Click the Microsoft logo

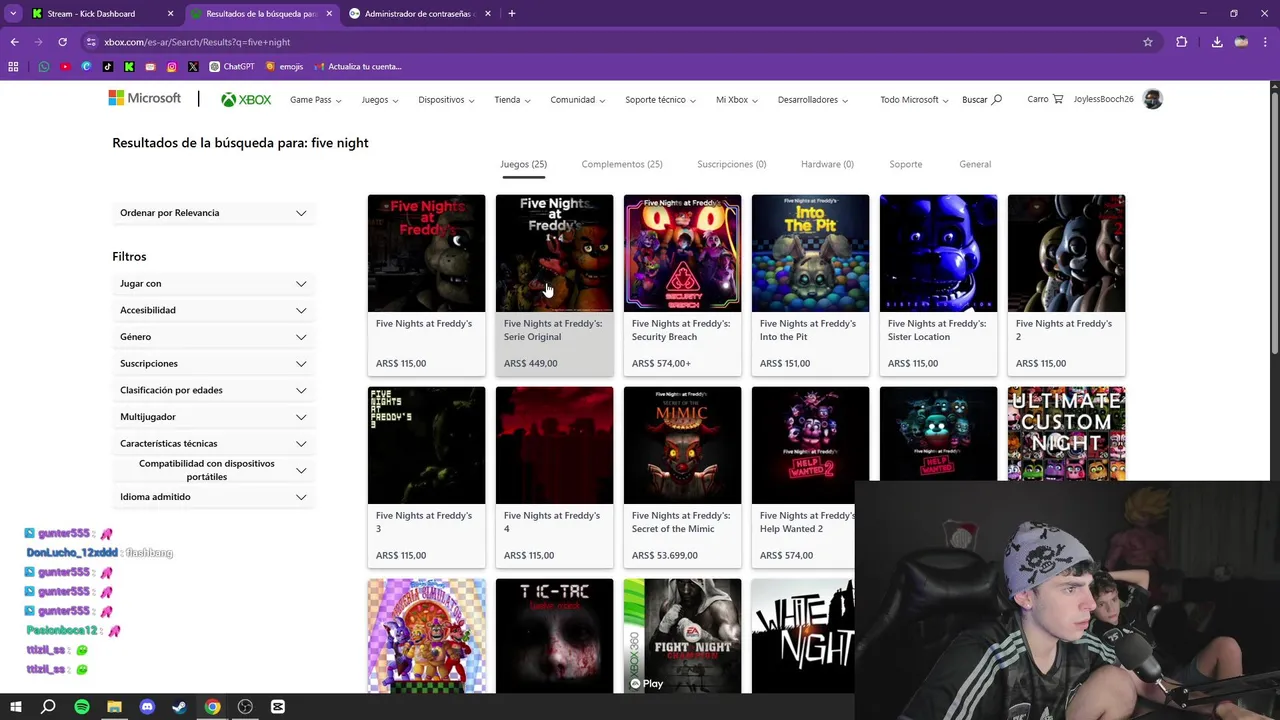point(145,98)
